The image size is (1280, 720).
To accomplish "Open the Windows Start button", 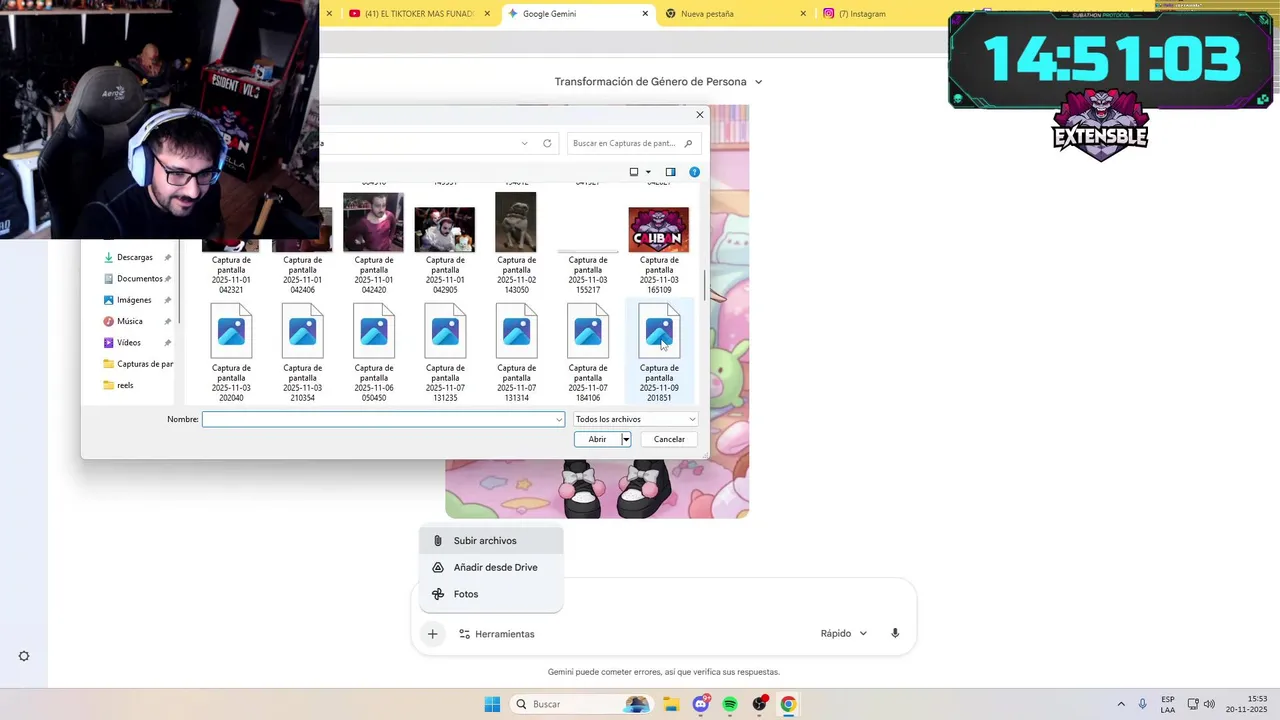I will click(492, 704).
